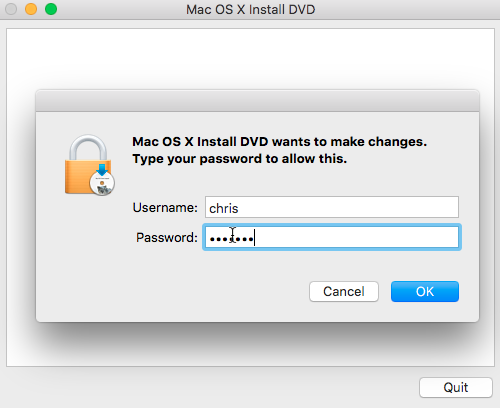Viewport: 500px width, 408px height.
Task: Click the masked password dots
Action: (231, 239)
